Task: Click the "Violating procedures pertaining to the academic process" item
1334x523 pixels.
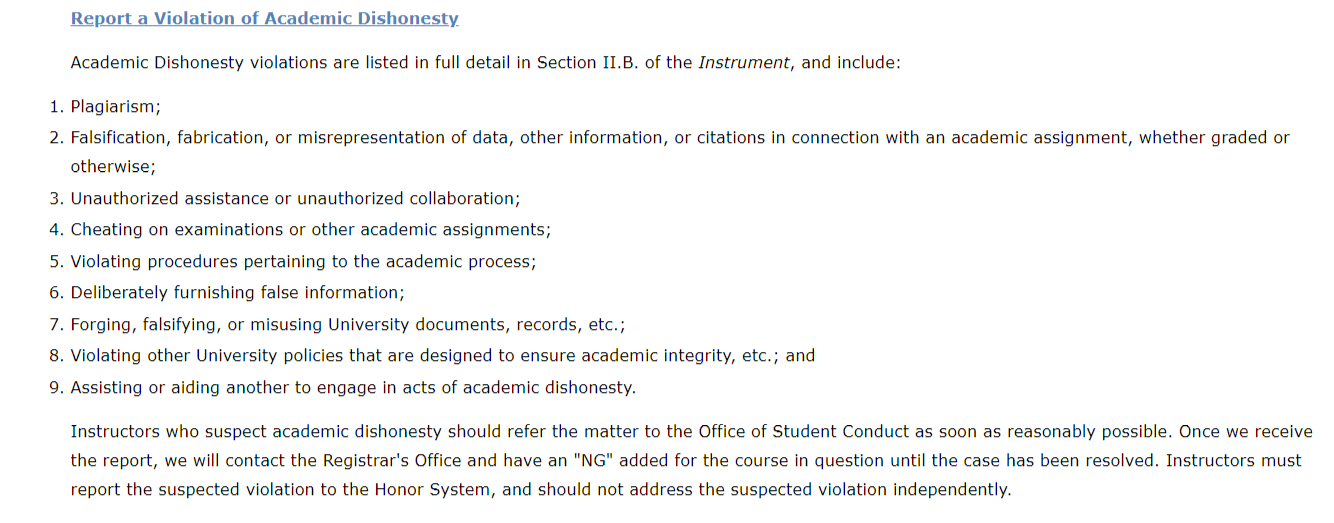Action: tap(303, 261)
